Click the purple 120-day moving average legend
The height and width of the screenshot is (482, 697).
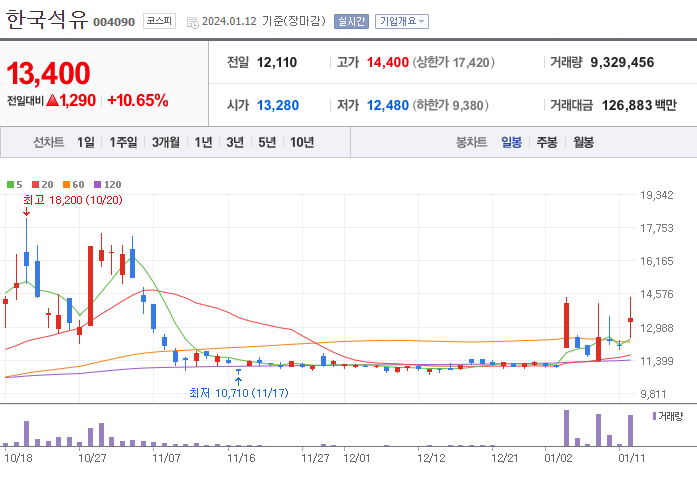coord(108,184)
